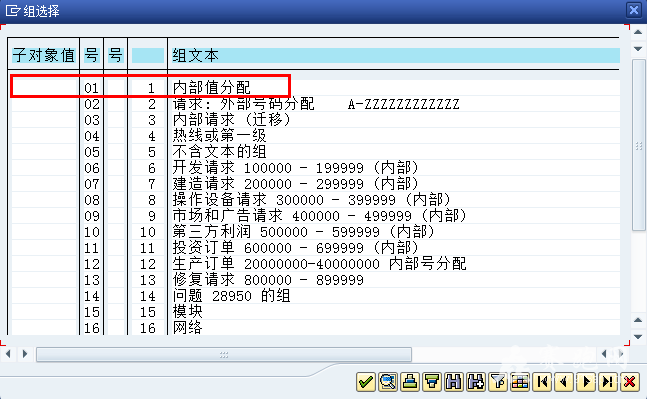Close the 组选择 window
This screenshot has height=399, width=647.
(633, 10)
